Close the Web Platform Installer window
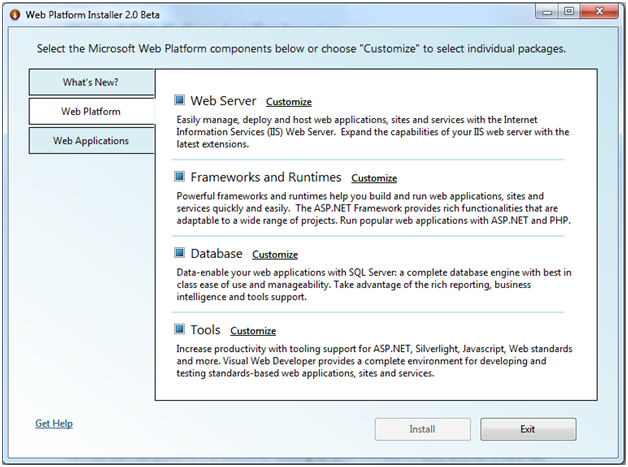Screen dimensions: 628x467 [x=599, y=12]
